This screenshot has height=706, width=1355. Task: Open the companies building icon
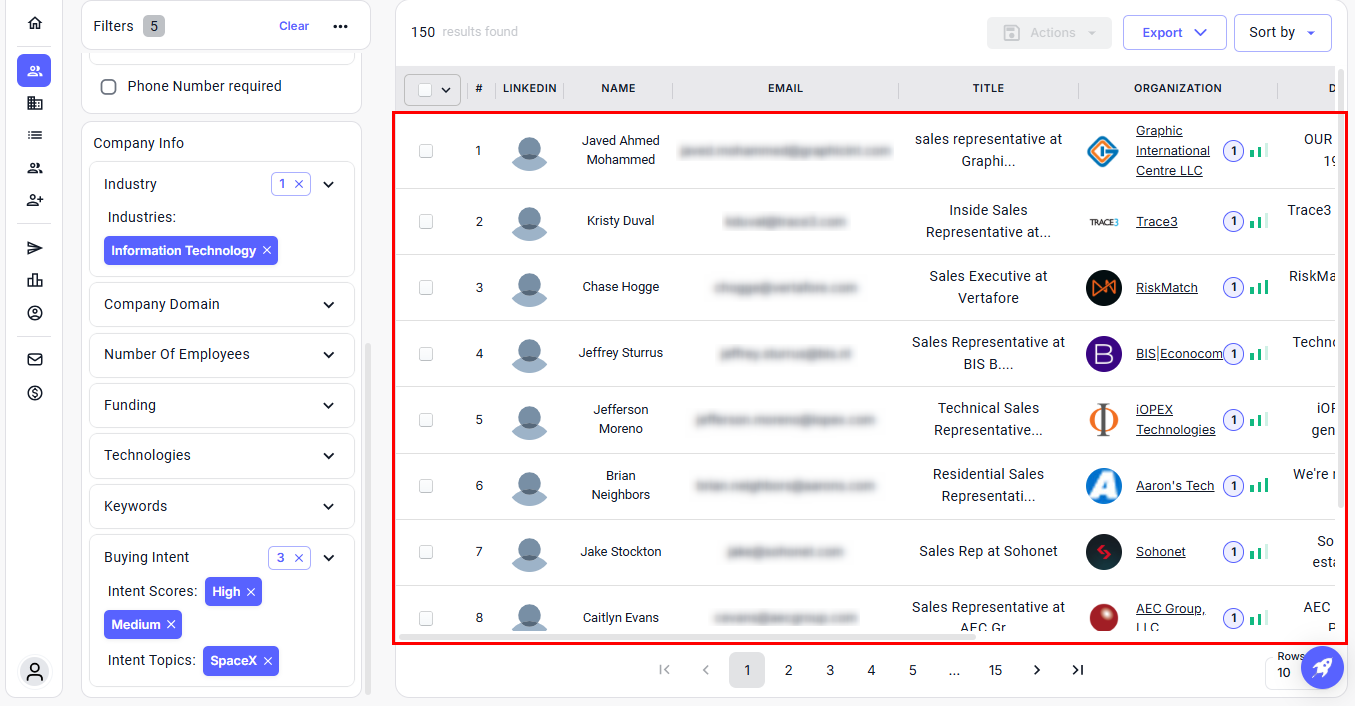(35, 103)
